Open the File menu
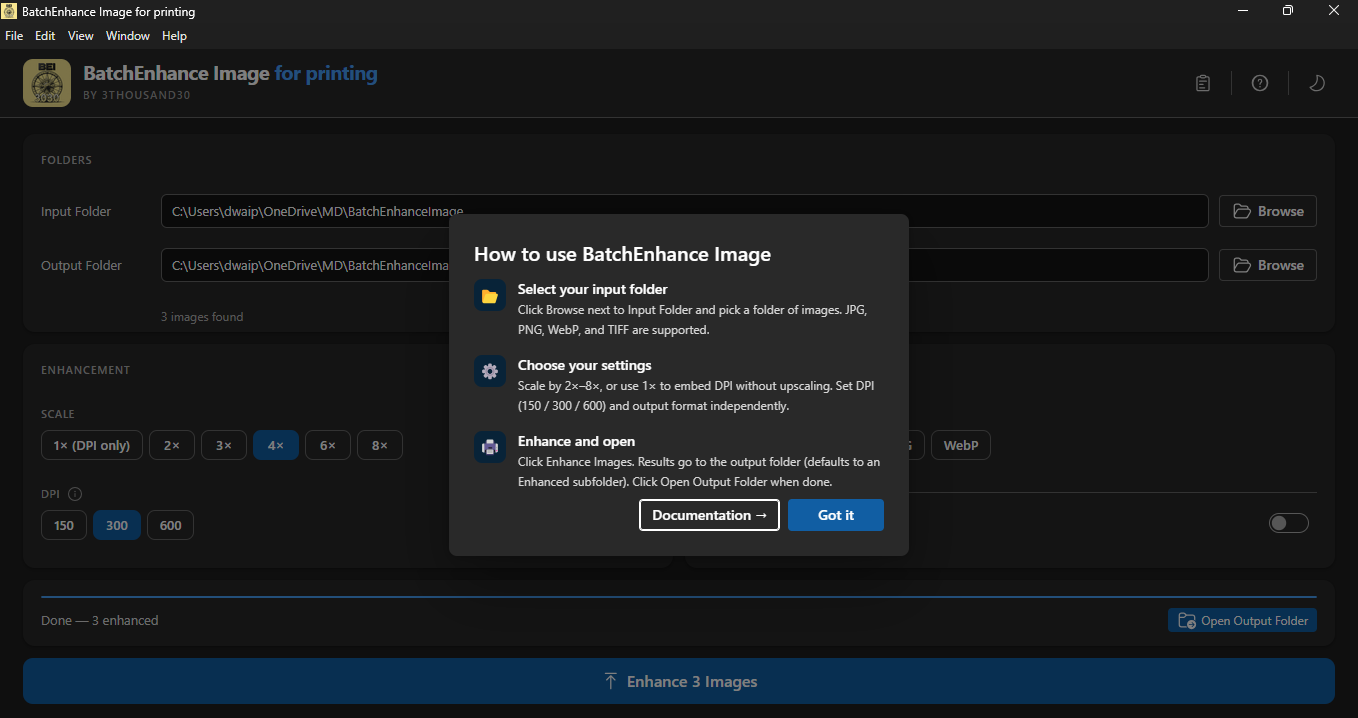 click(x=14, y=36)
